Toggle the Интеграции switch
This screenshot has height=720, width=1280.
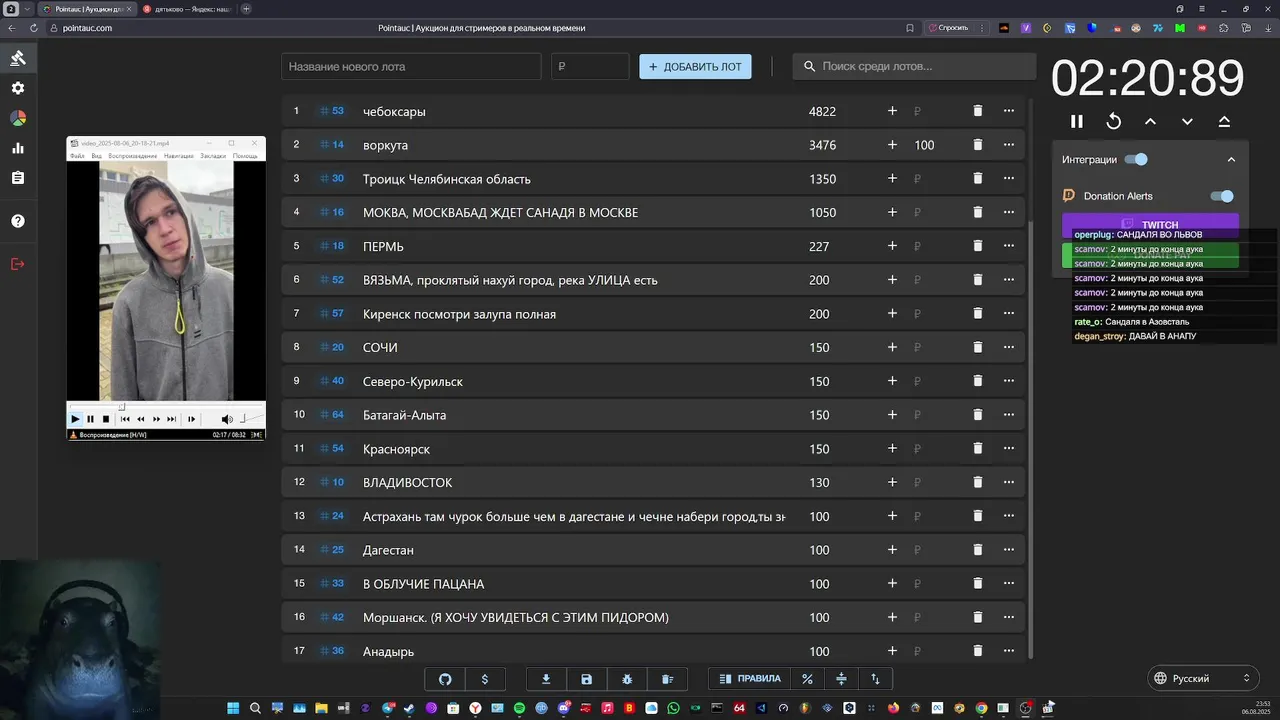(1136, 159)
